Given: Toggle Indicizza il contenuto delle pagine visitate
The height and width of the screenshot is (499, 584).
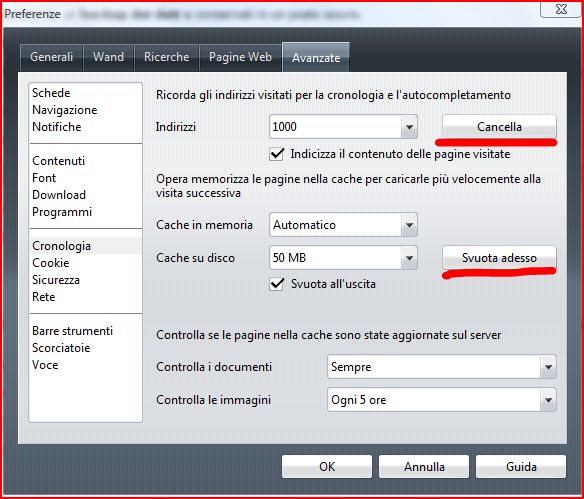Looking at the screenshot, I should point(277,154).
